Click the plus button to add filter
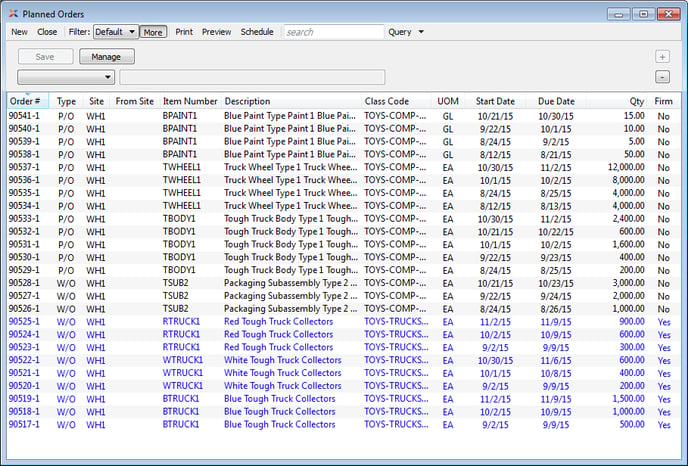Screen dimensions: 688x466 662,57
